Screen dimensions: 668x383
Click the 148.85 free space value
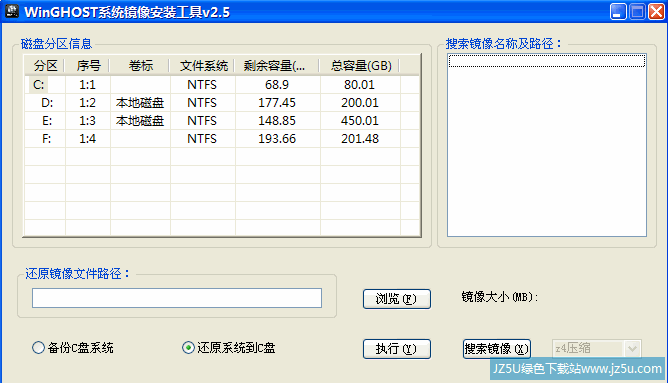[277, 121]
